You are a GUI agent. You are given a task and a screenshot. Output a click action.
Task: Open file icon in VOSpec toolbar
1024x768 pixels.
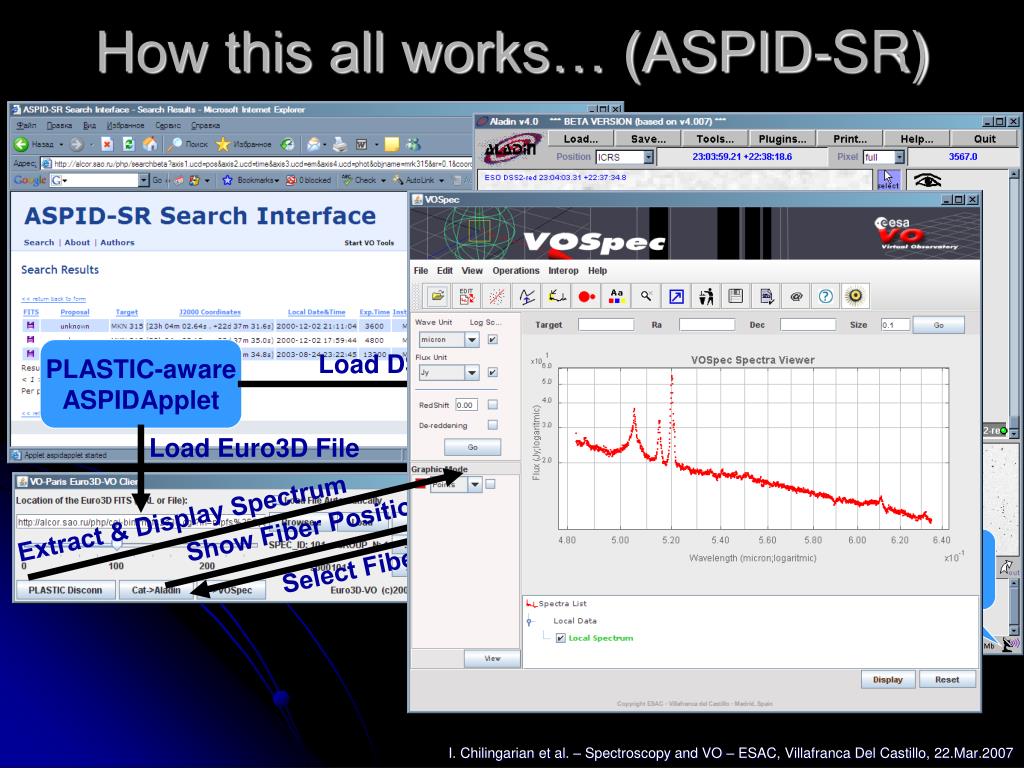coord(437,296)
